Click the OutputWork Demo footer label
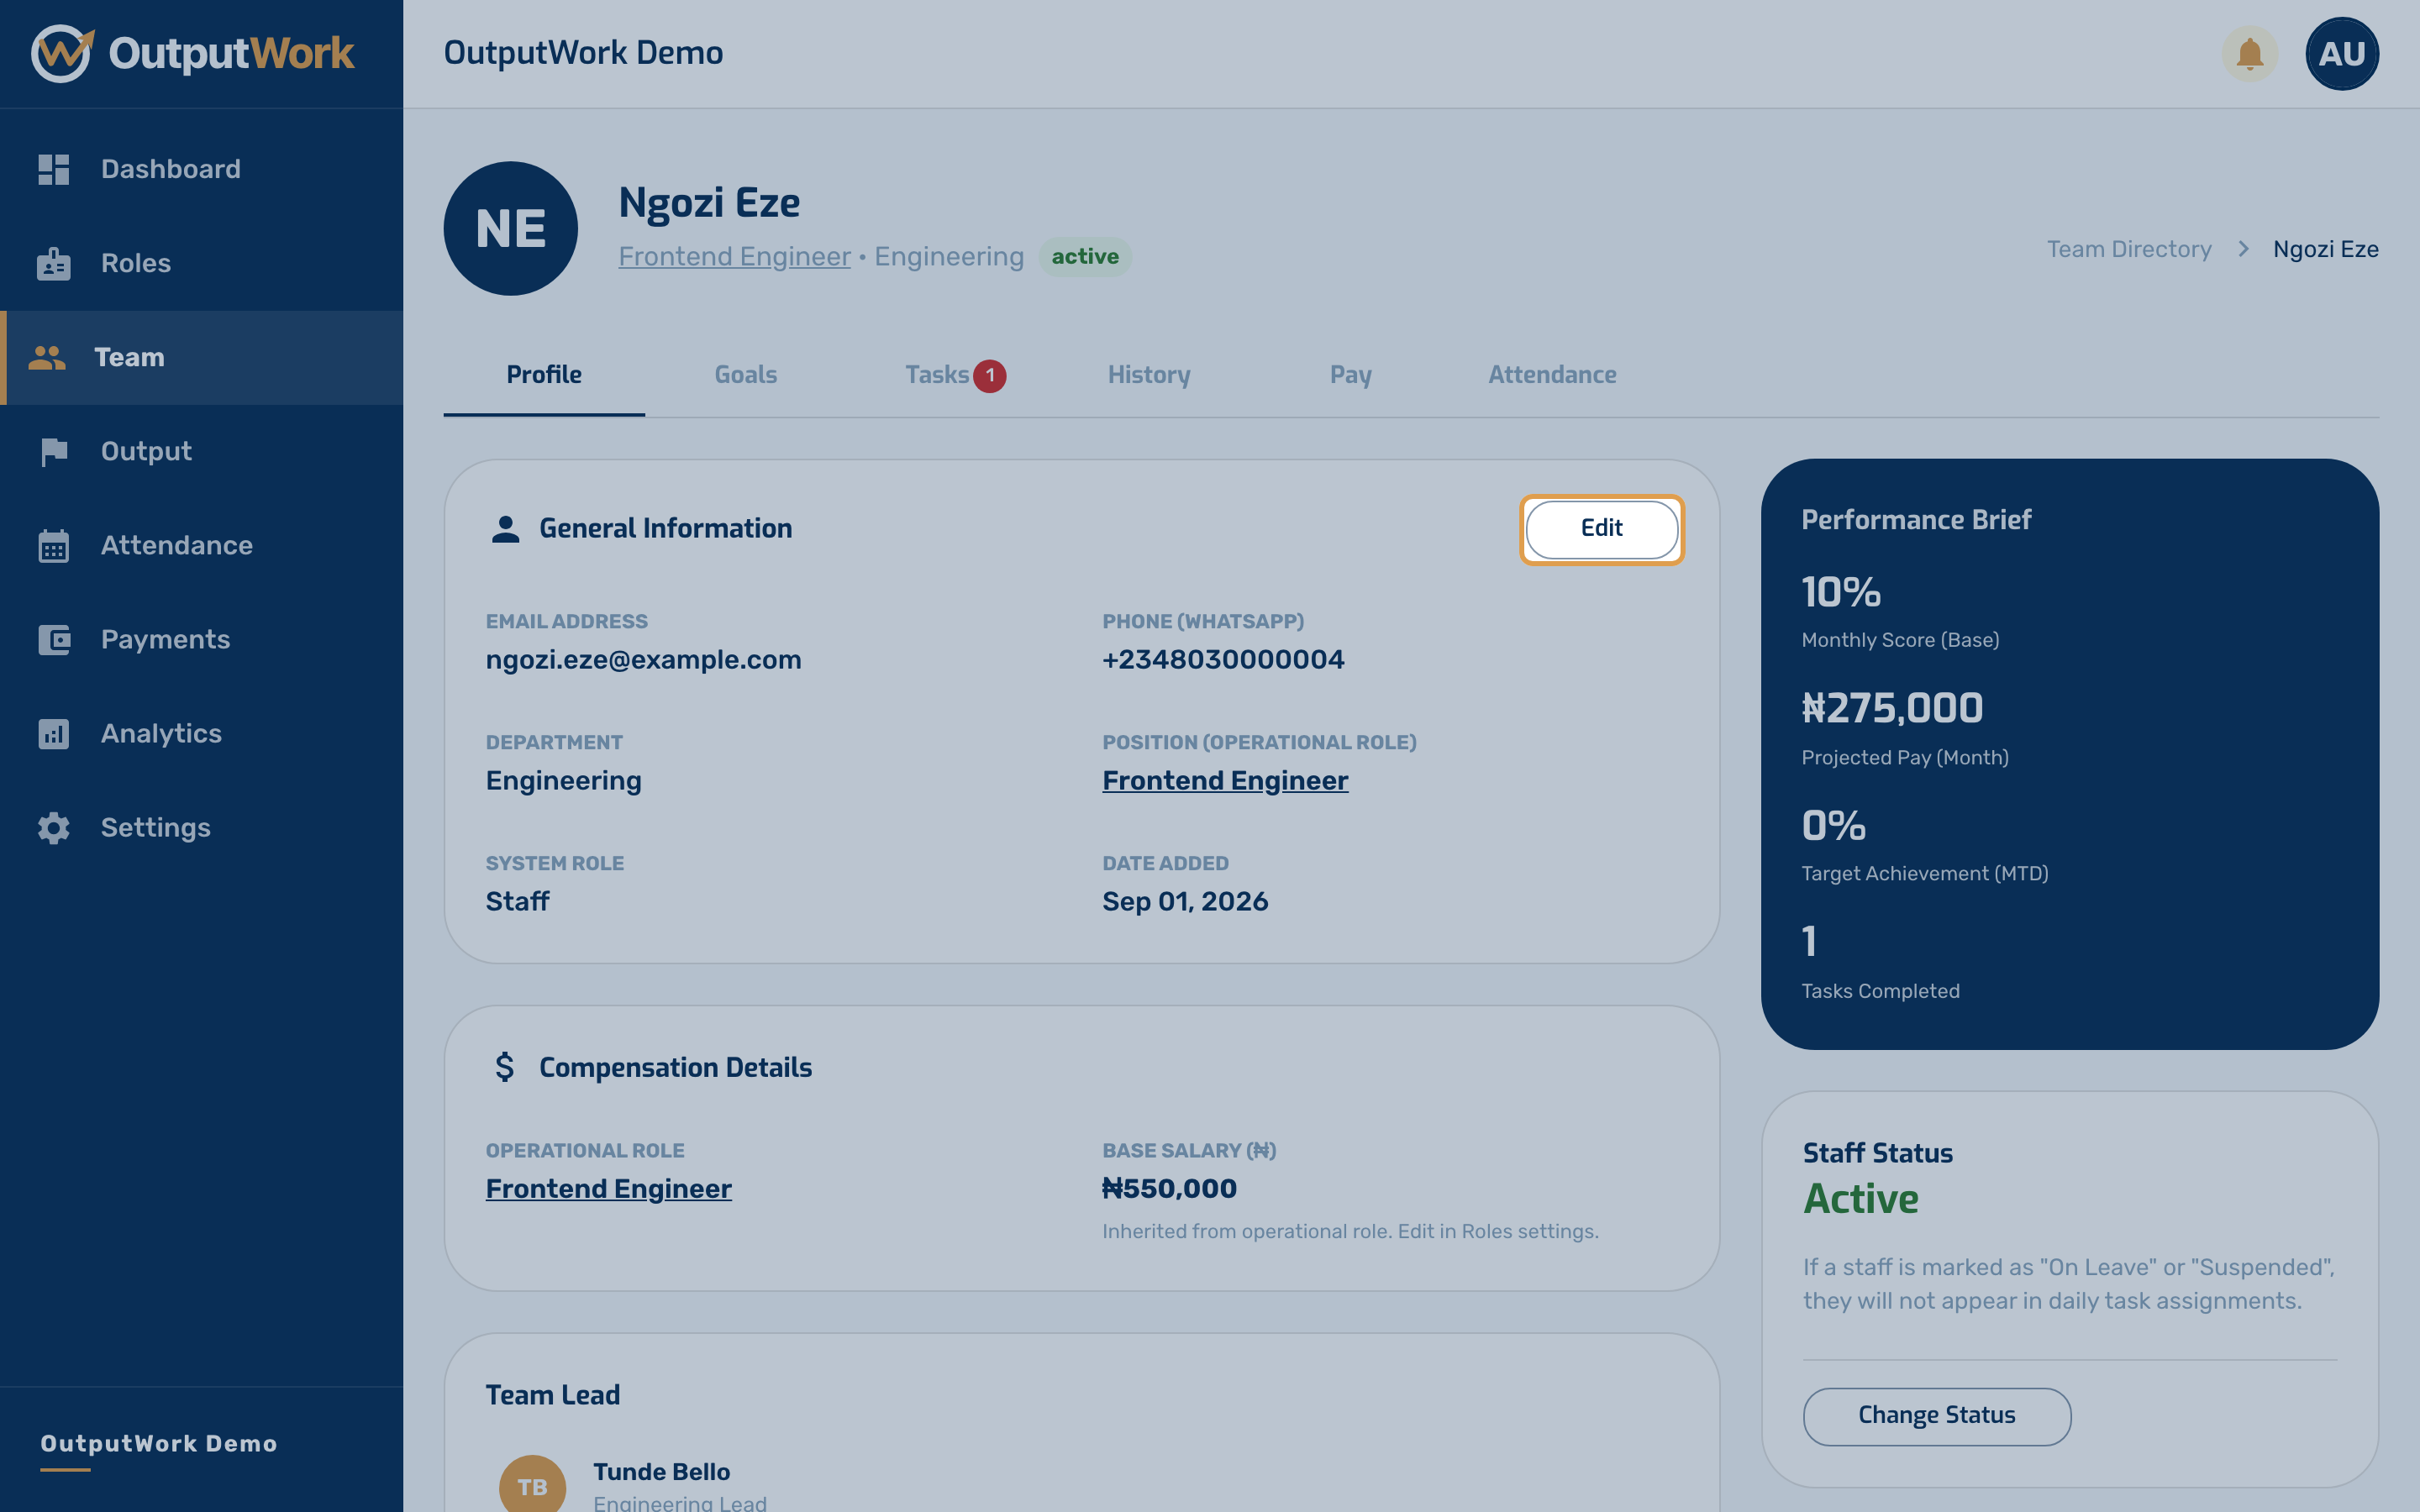 159,1444
